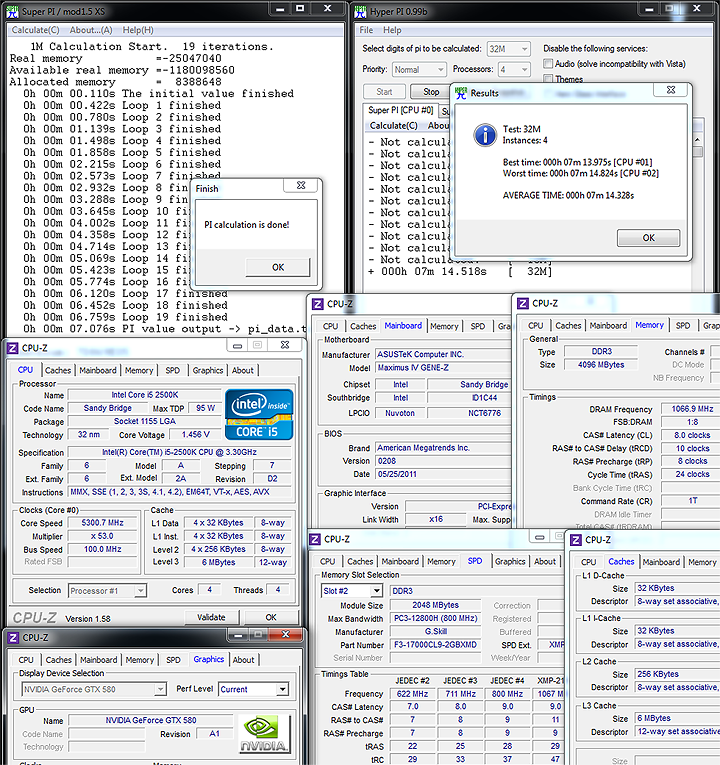Click the Loop 19 finished line in Super PI
Viewport: 720px width, 765px height.
[x=126, y=317]
